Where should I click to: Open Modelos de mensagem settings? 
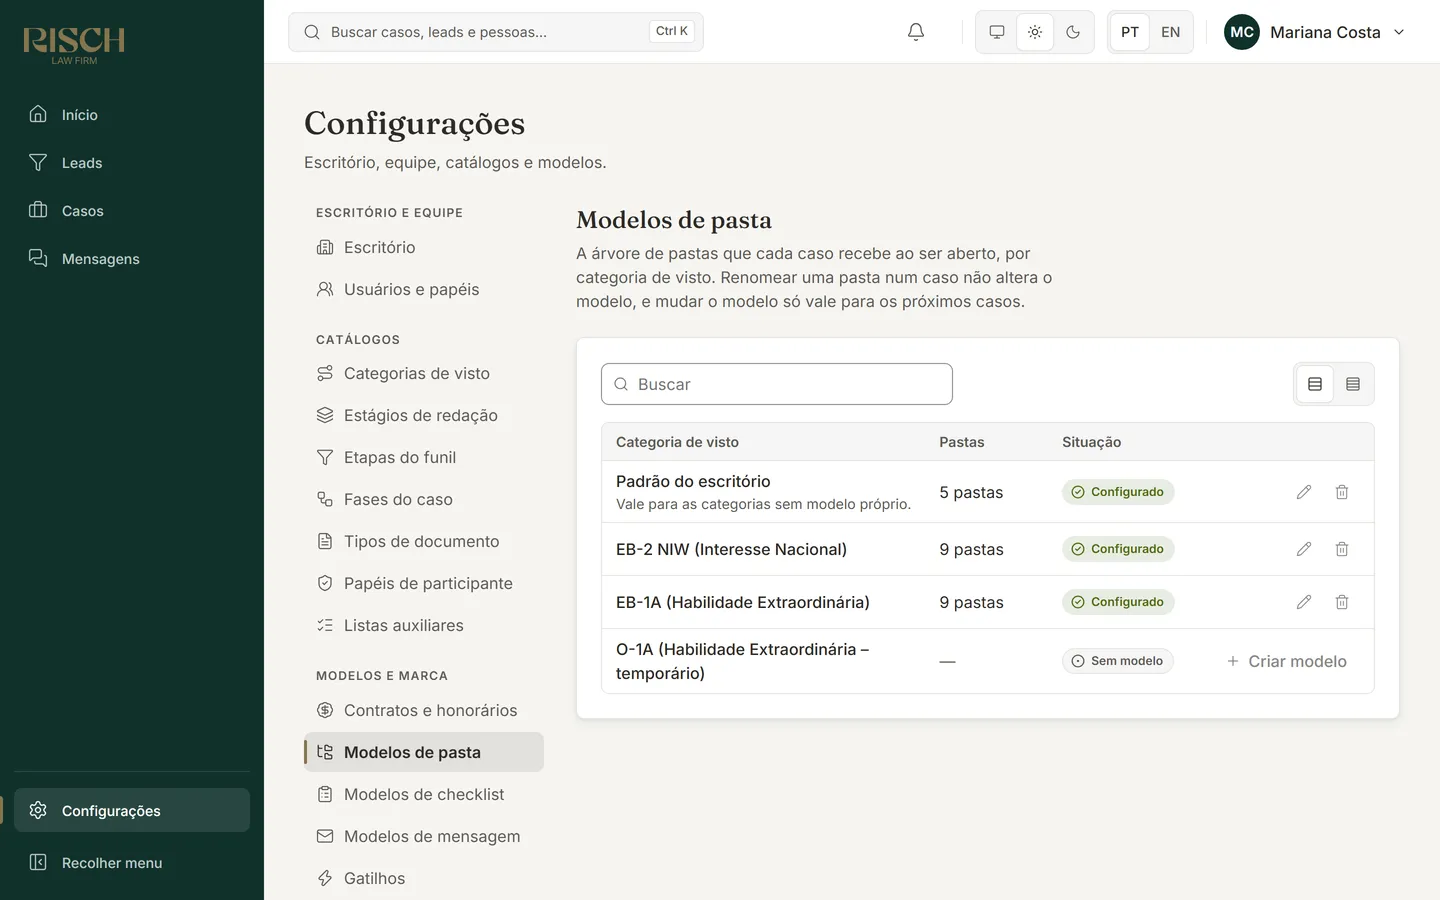424,836
